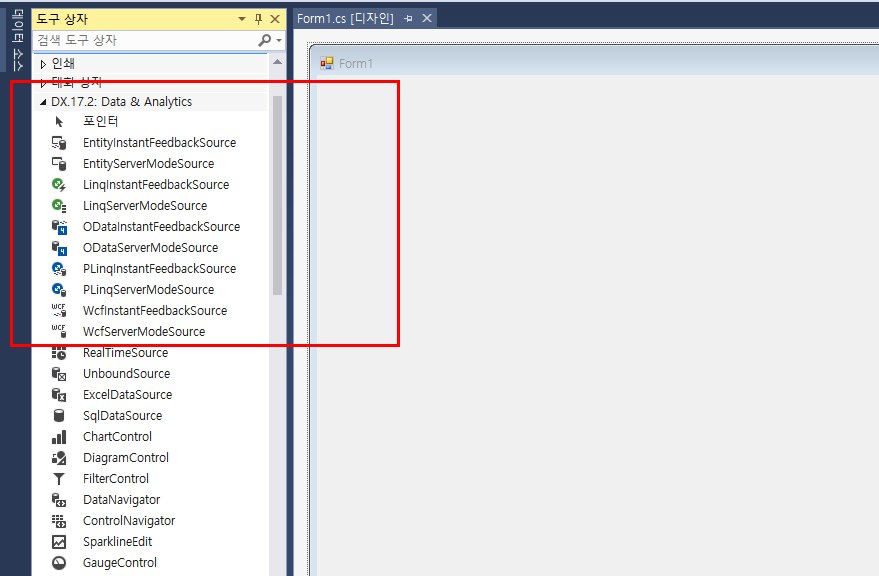Select WcfServerModeSource text label
This screenshot has height=576, width=879.
coord(144,331)
